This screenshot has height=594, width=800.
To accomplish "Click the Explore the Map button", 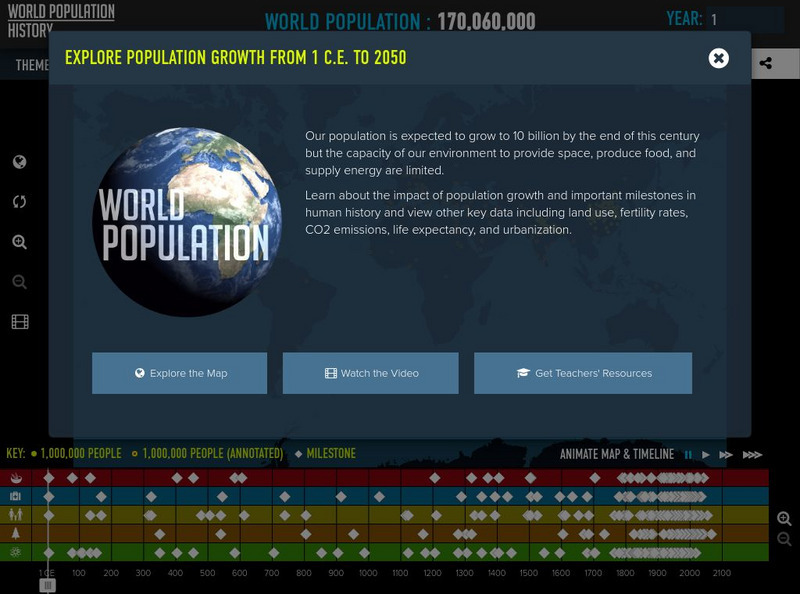I will pos(180,373).
